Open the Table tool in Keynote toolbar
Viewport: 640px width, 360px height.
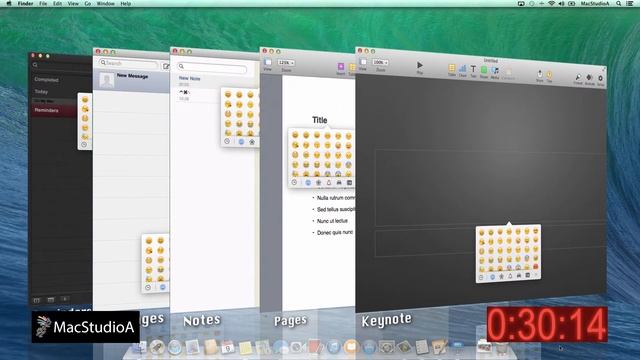[x=452, y=68]
